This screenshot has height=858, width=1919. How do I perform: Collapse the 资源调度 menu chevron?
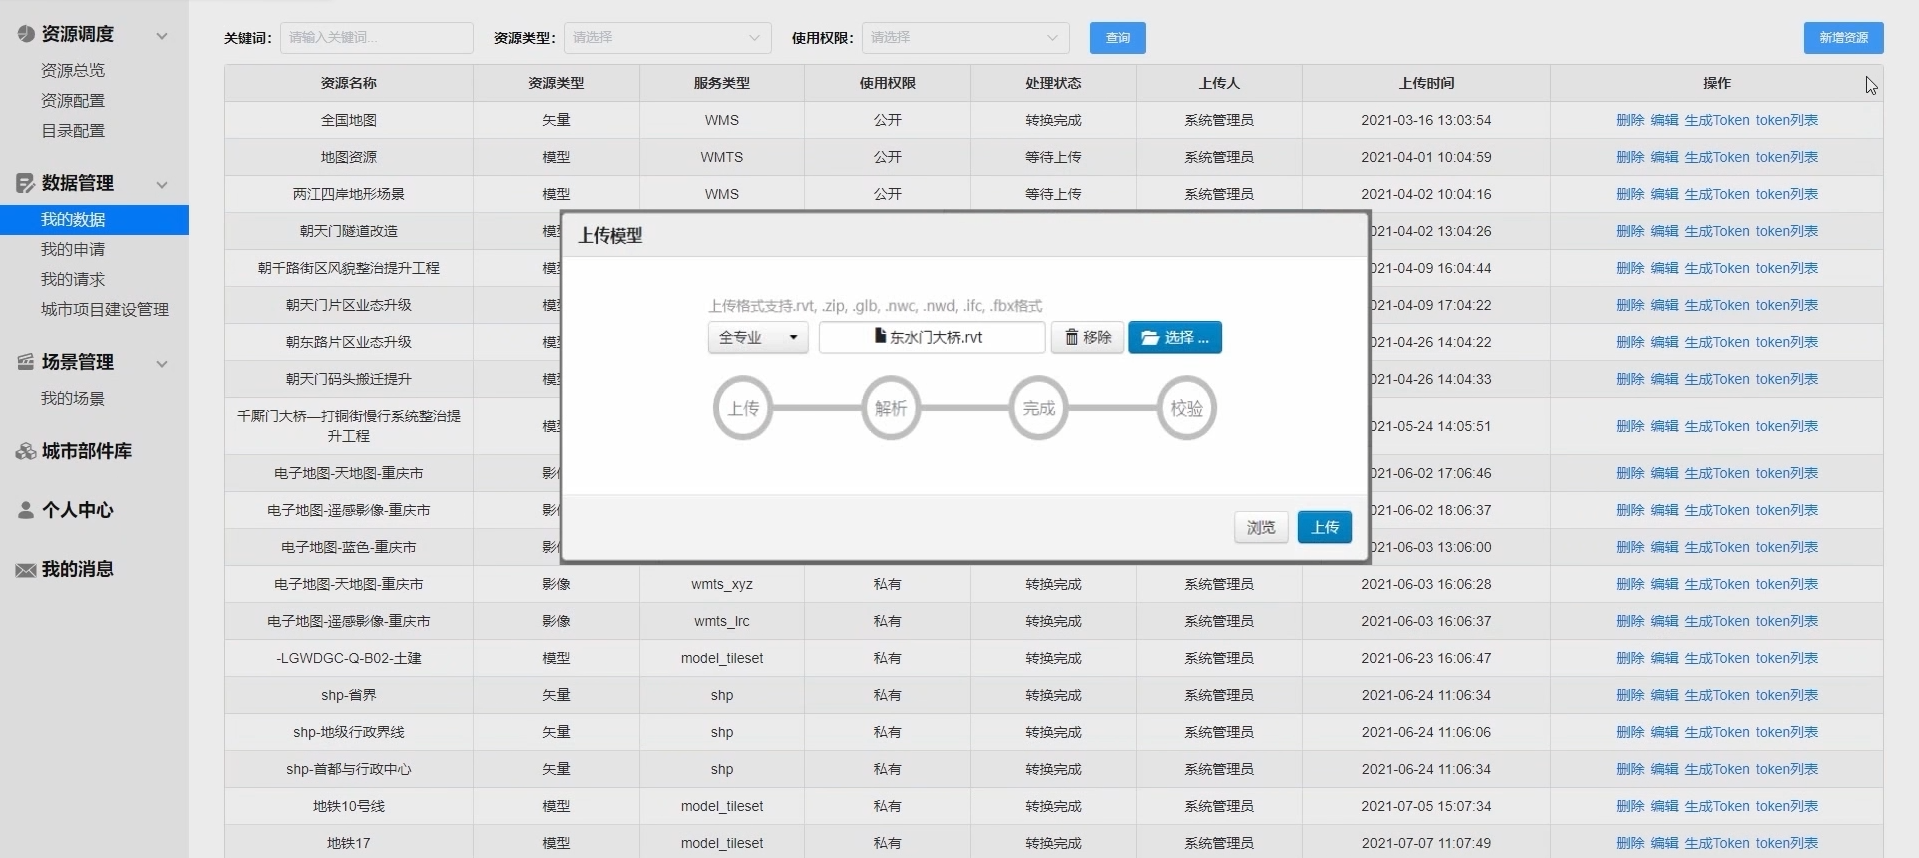162,36
